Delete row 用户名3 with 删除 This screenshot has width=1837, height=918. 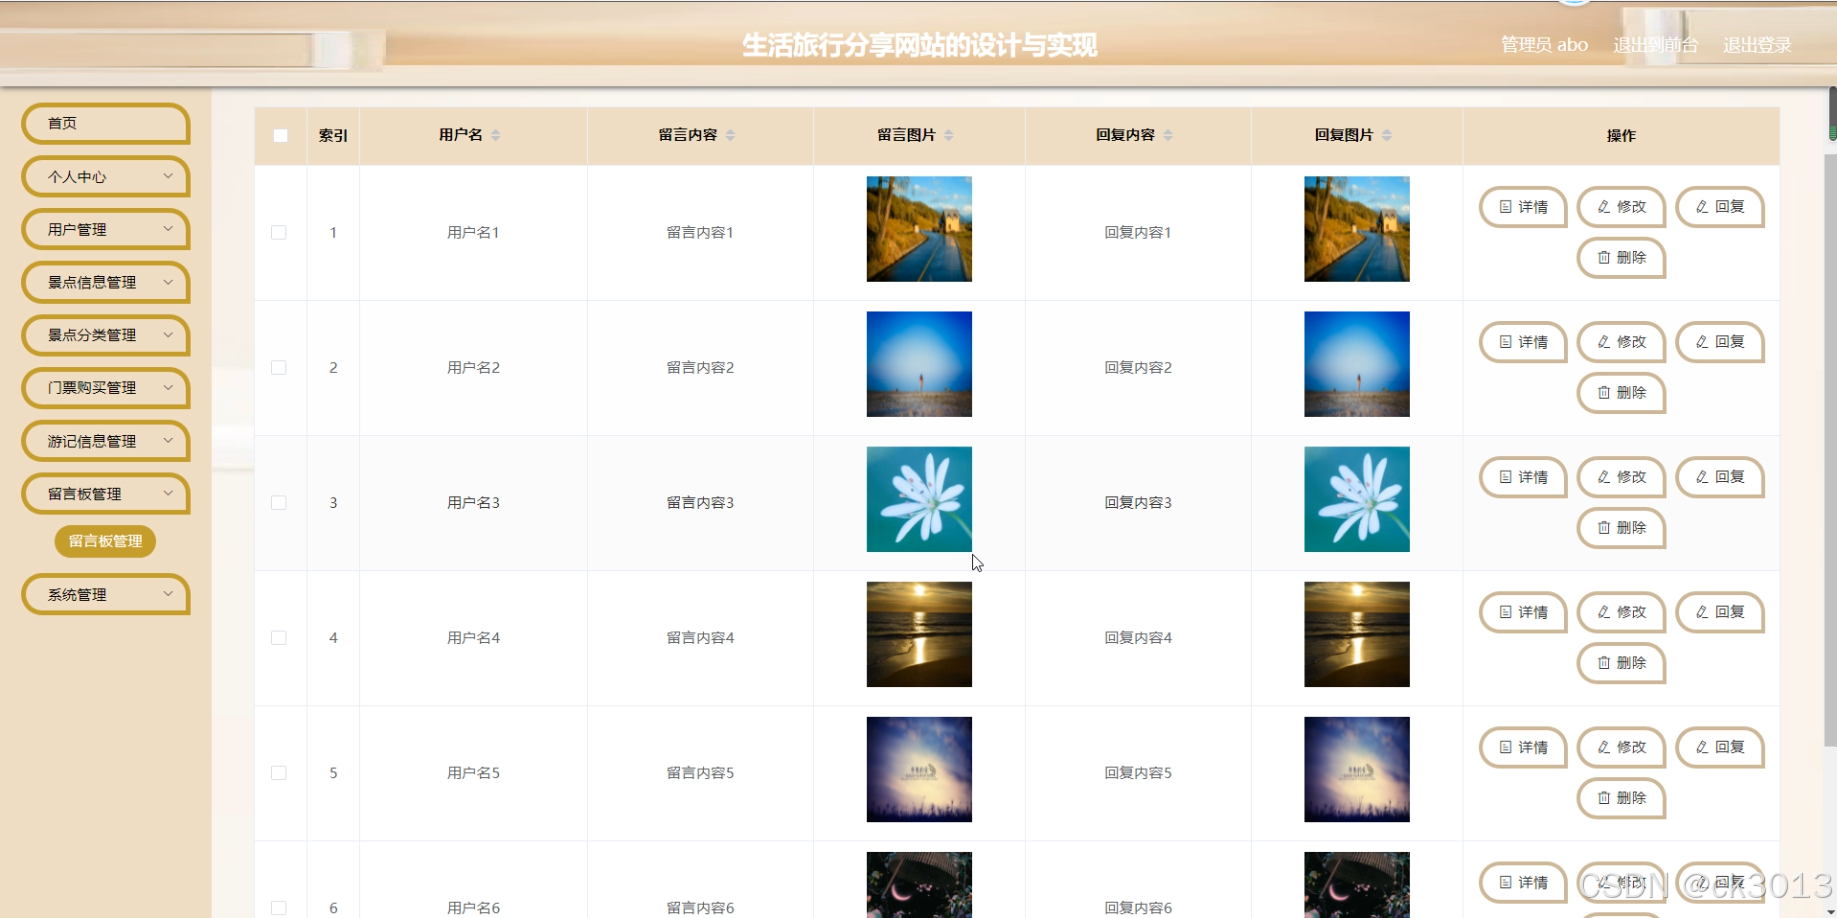pyautogui.click(x=1621, y=528)
